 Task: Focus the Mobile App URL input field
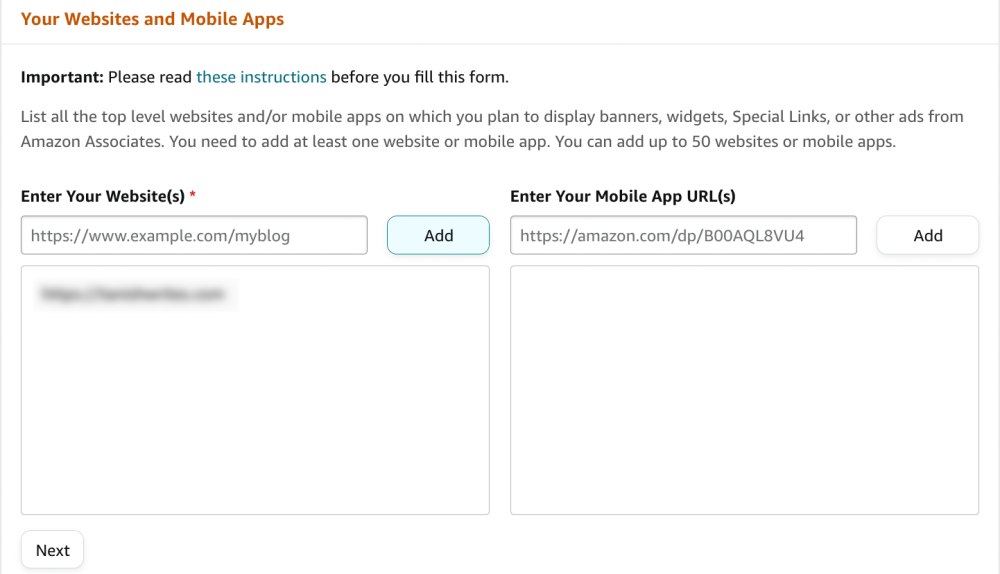(683, 235)
